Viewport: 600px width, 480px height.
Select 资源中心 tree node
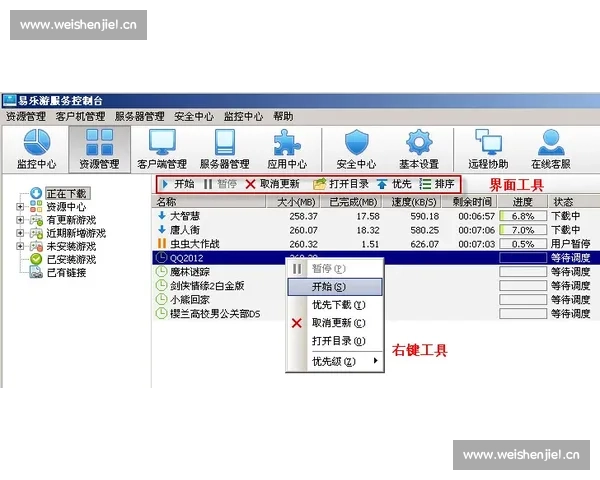(x=66, y=207)
